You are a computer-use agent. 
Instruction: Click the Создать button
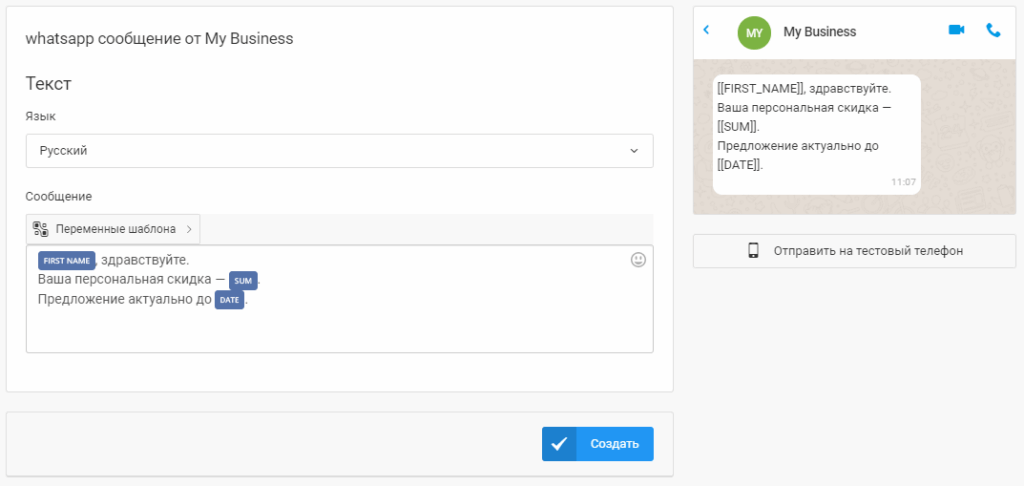tap(598, 444)
